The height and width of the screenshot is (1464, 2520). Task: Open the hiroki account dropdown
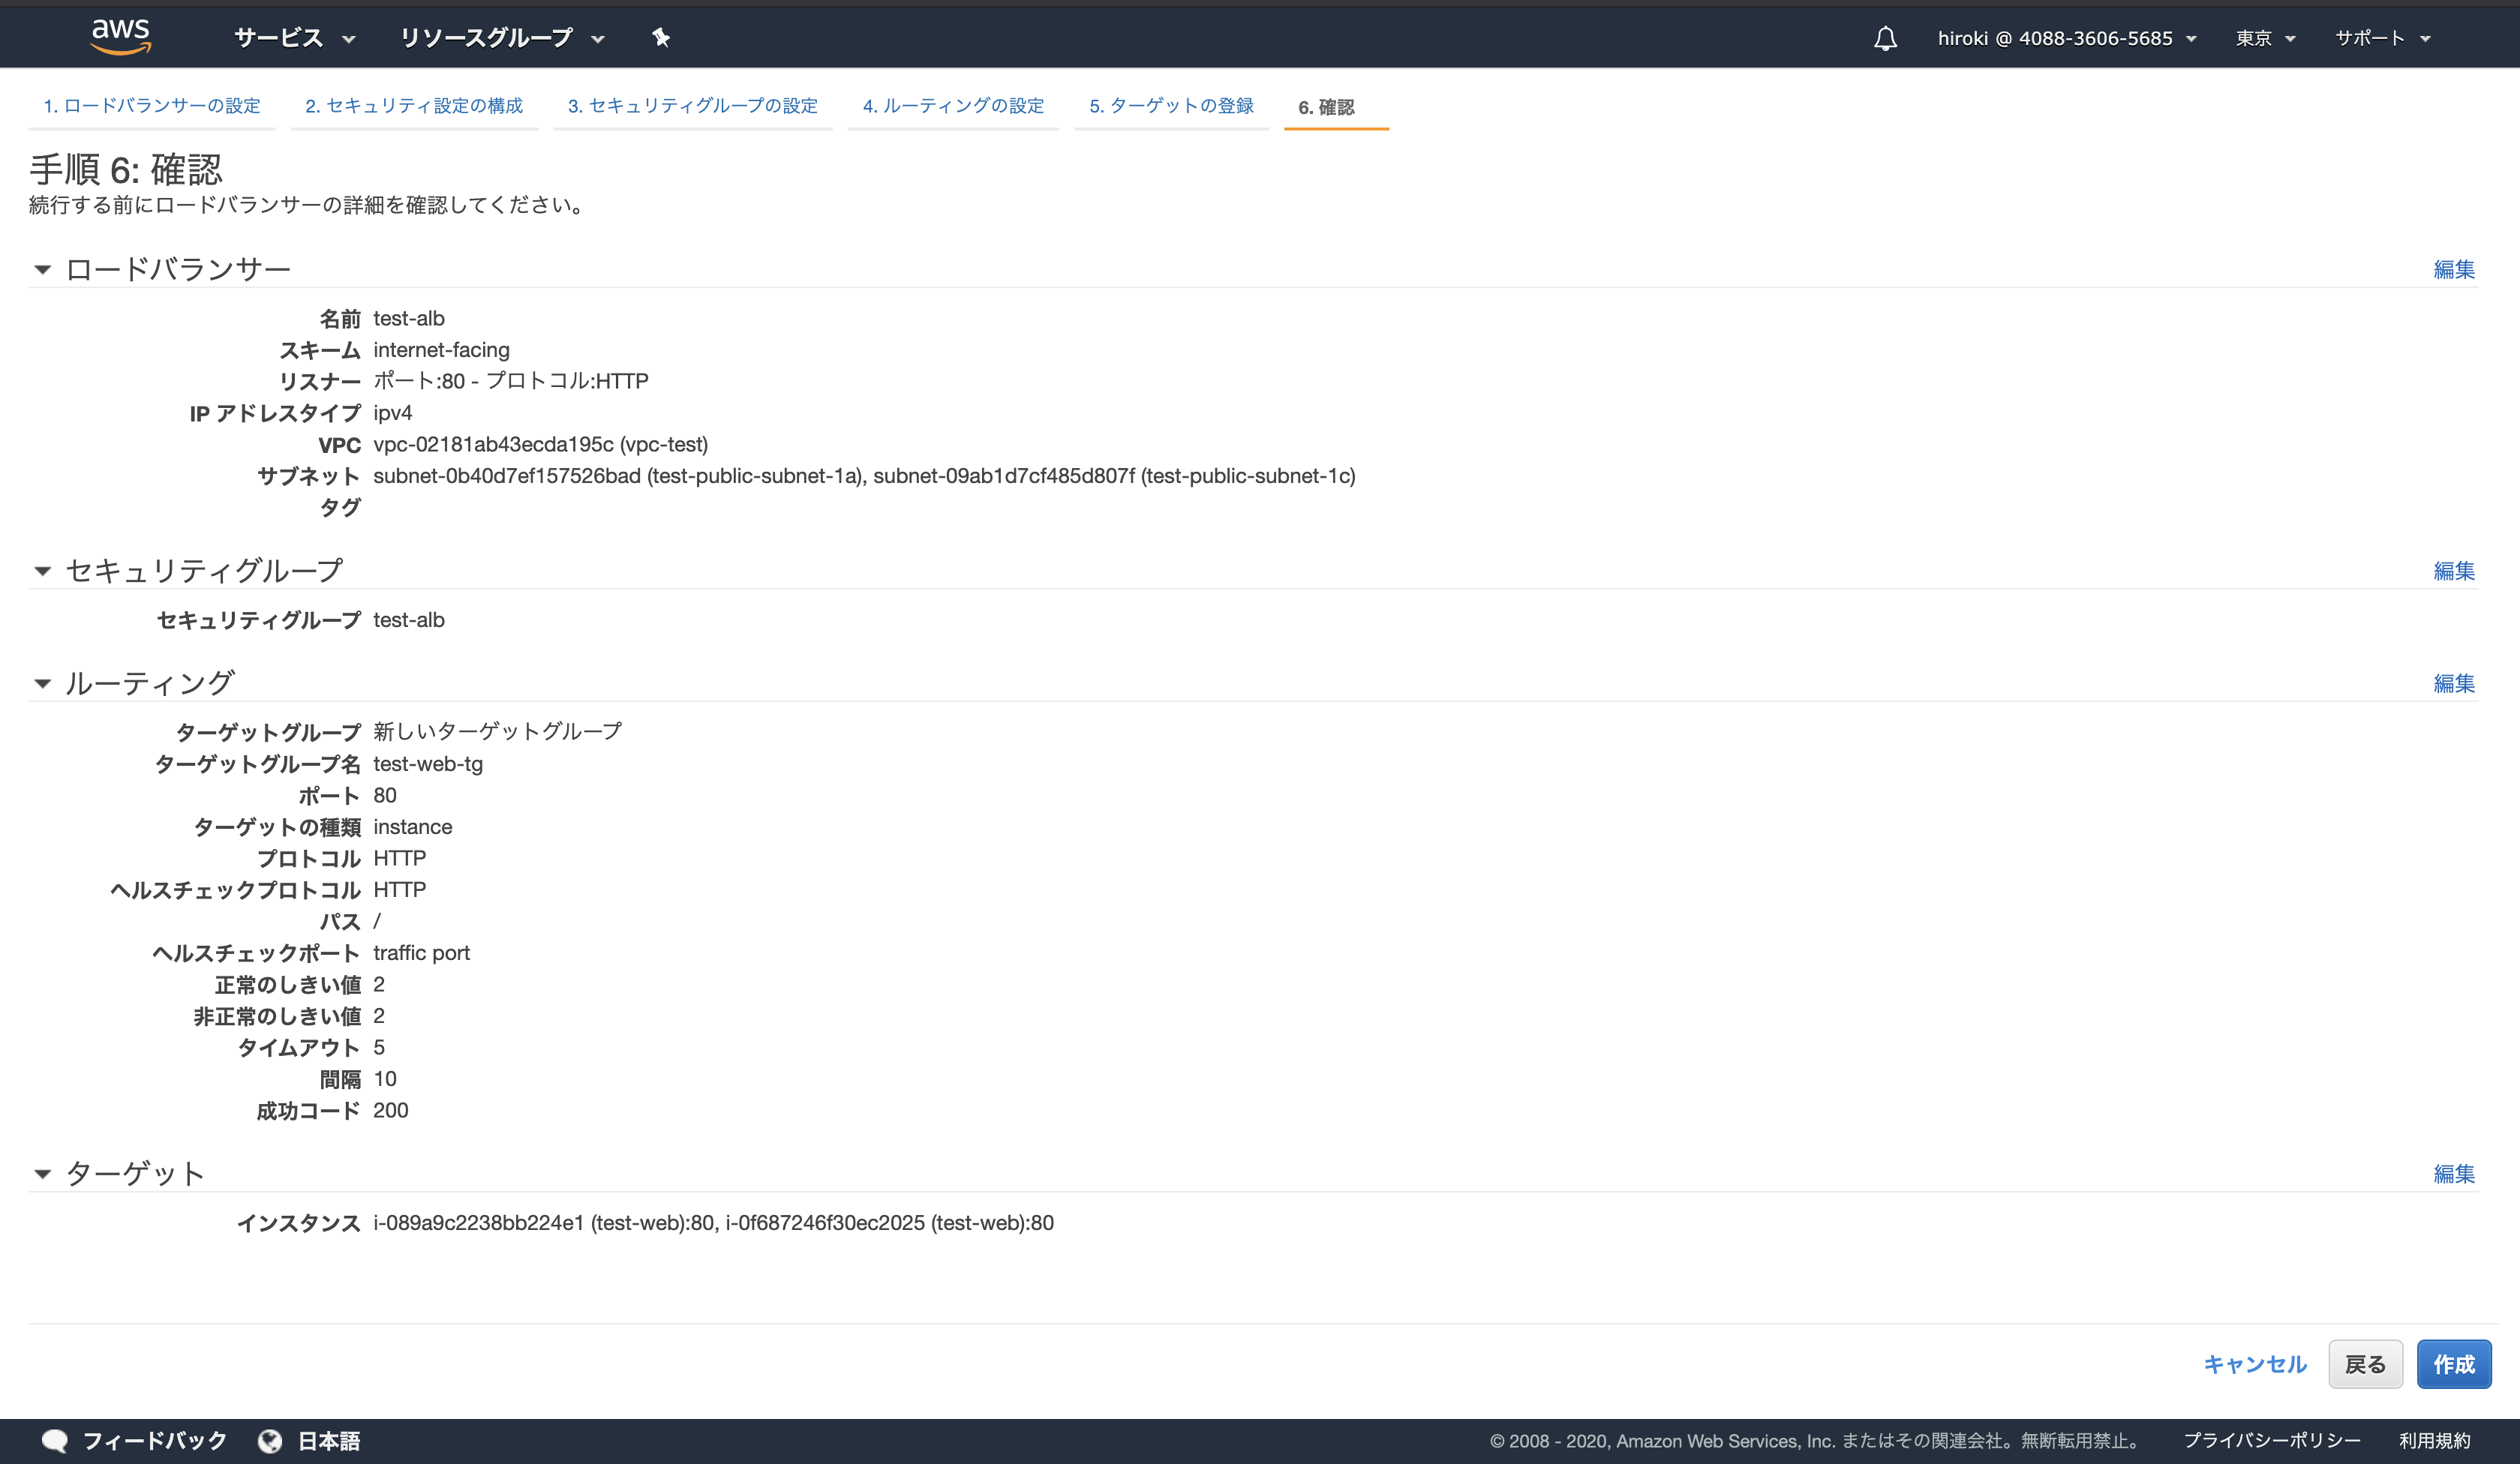click(x=2066, y=38)
